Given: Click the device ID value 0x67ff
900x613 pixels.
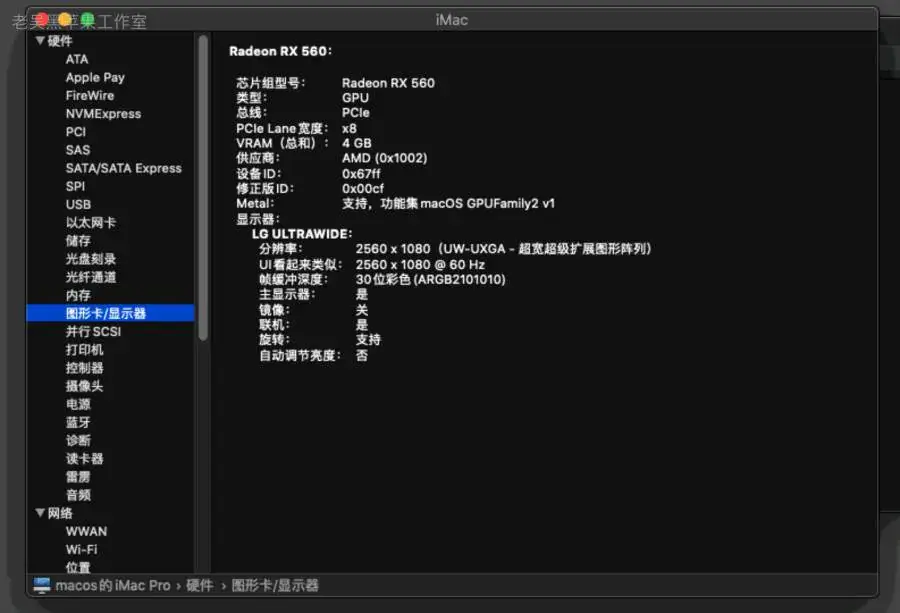Looking at the screenshot, I should coord(361,173).
